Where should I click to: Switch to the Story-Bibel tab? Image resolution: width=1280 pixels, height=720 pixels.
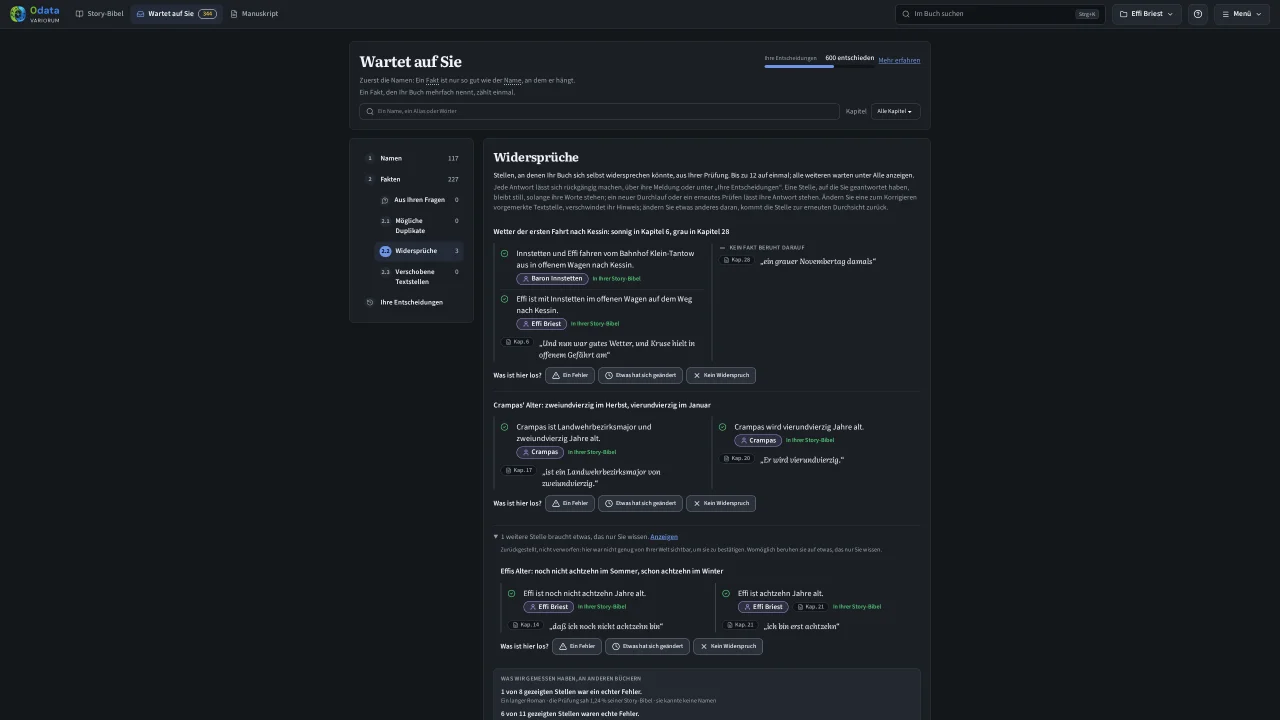tap(100, 14)
